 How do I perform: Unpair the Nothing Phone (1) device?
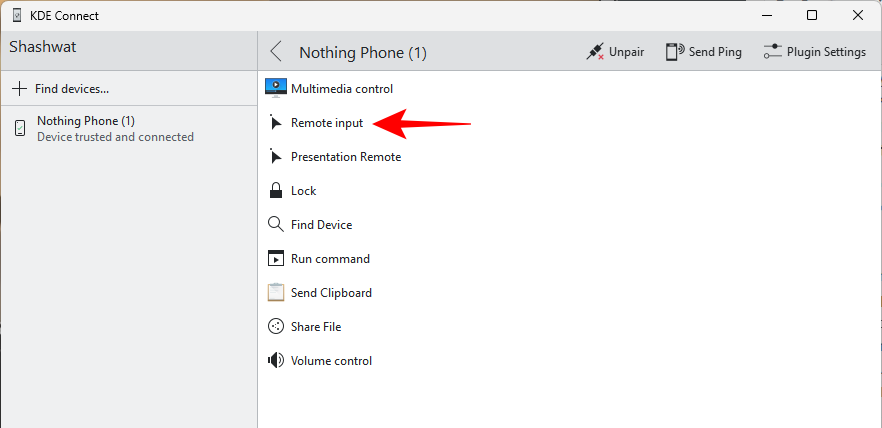(x=615, y=52)
